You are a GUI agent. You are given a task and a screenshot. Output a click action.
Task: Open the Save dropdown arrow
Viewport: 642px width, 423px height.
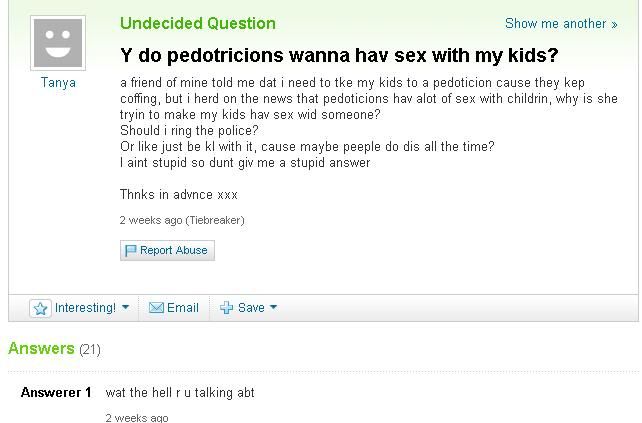click(x=273, y=308)
